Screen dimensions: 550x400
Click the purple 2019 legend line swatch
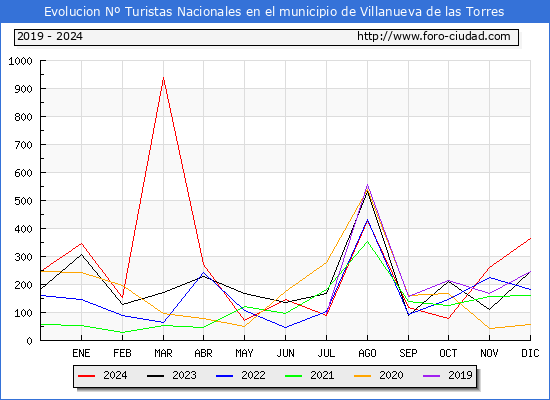[431, 376]
